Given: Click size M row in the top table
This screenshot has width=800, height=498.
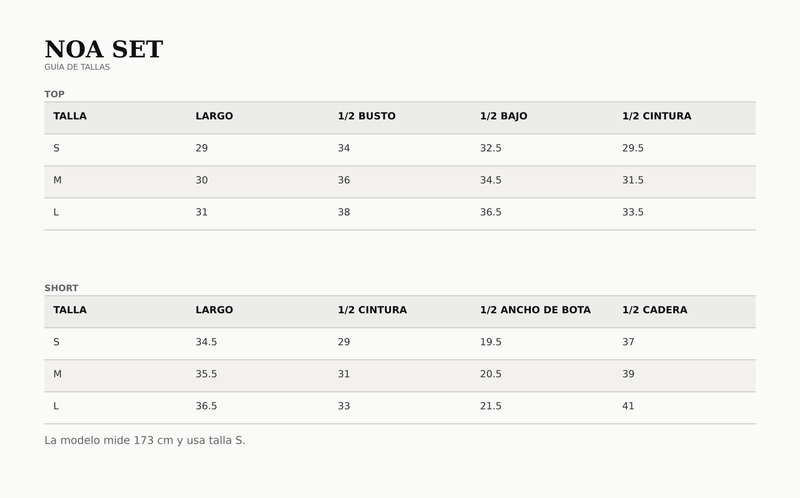Looking at the screenshot, I should [400, 182].
